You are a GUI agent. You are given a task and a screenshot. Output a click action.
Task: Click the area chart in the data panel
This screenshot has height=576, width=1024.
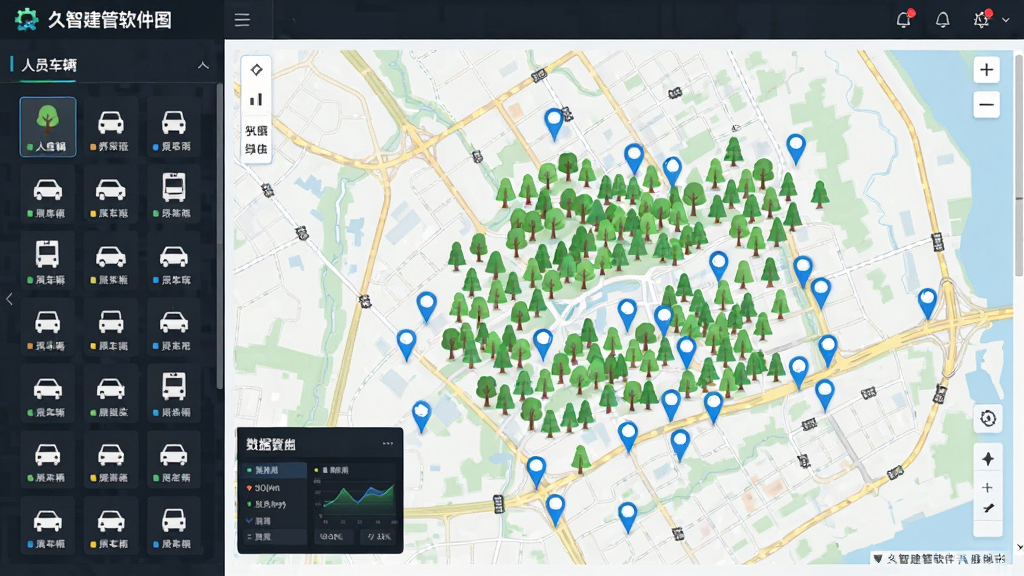pos(358,500)
